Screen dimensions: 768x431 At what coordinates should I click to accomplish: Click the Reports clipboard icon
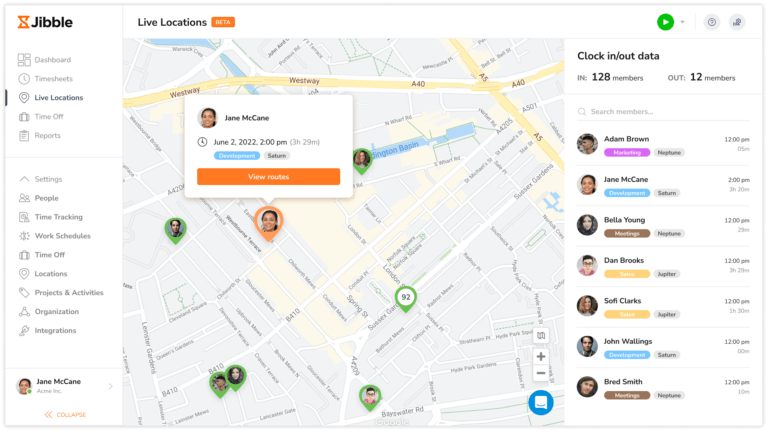tap(24, 136)
